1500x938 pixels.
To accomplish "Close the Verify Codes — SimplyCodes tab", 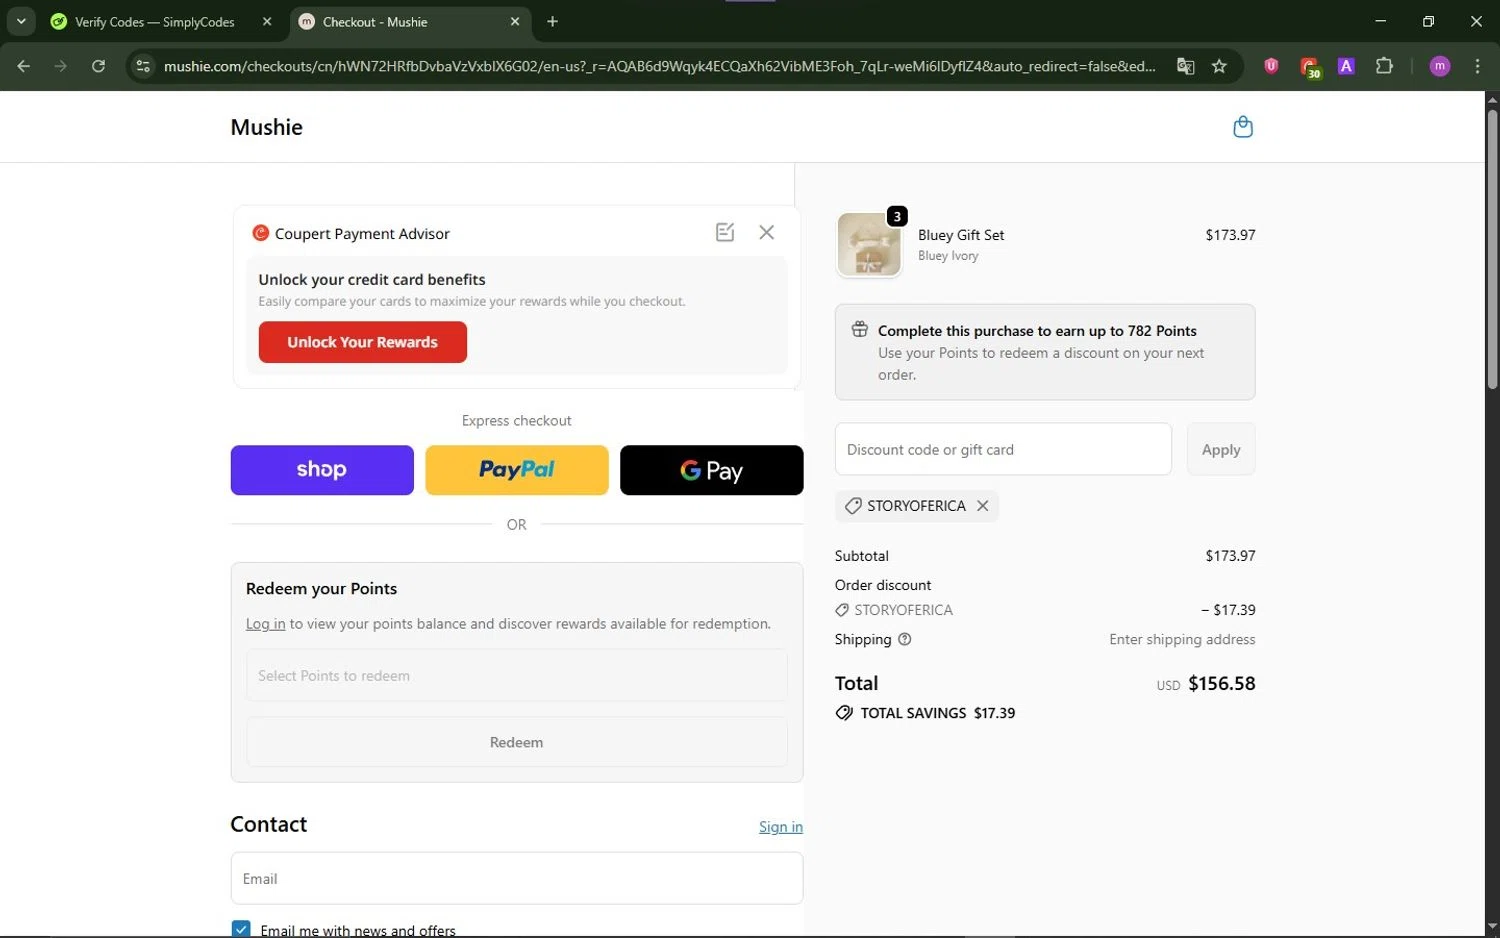I will [267, 21].
